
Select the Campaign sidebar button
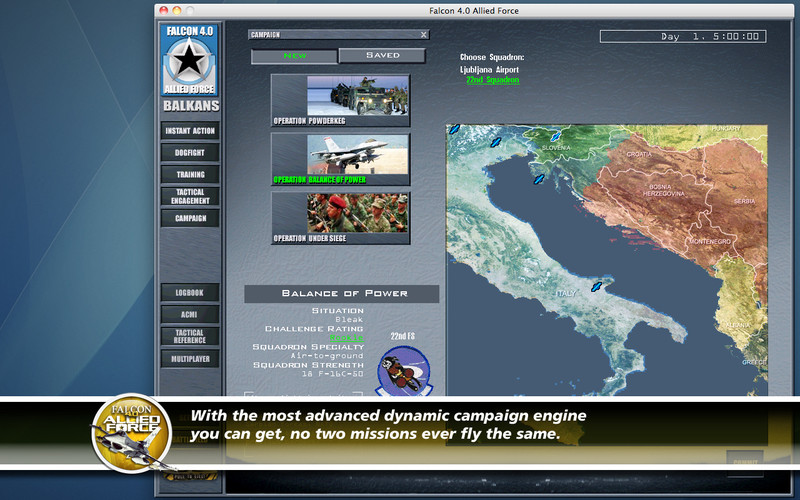tap(190, 218)
